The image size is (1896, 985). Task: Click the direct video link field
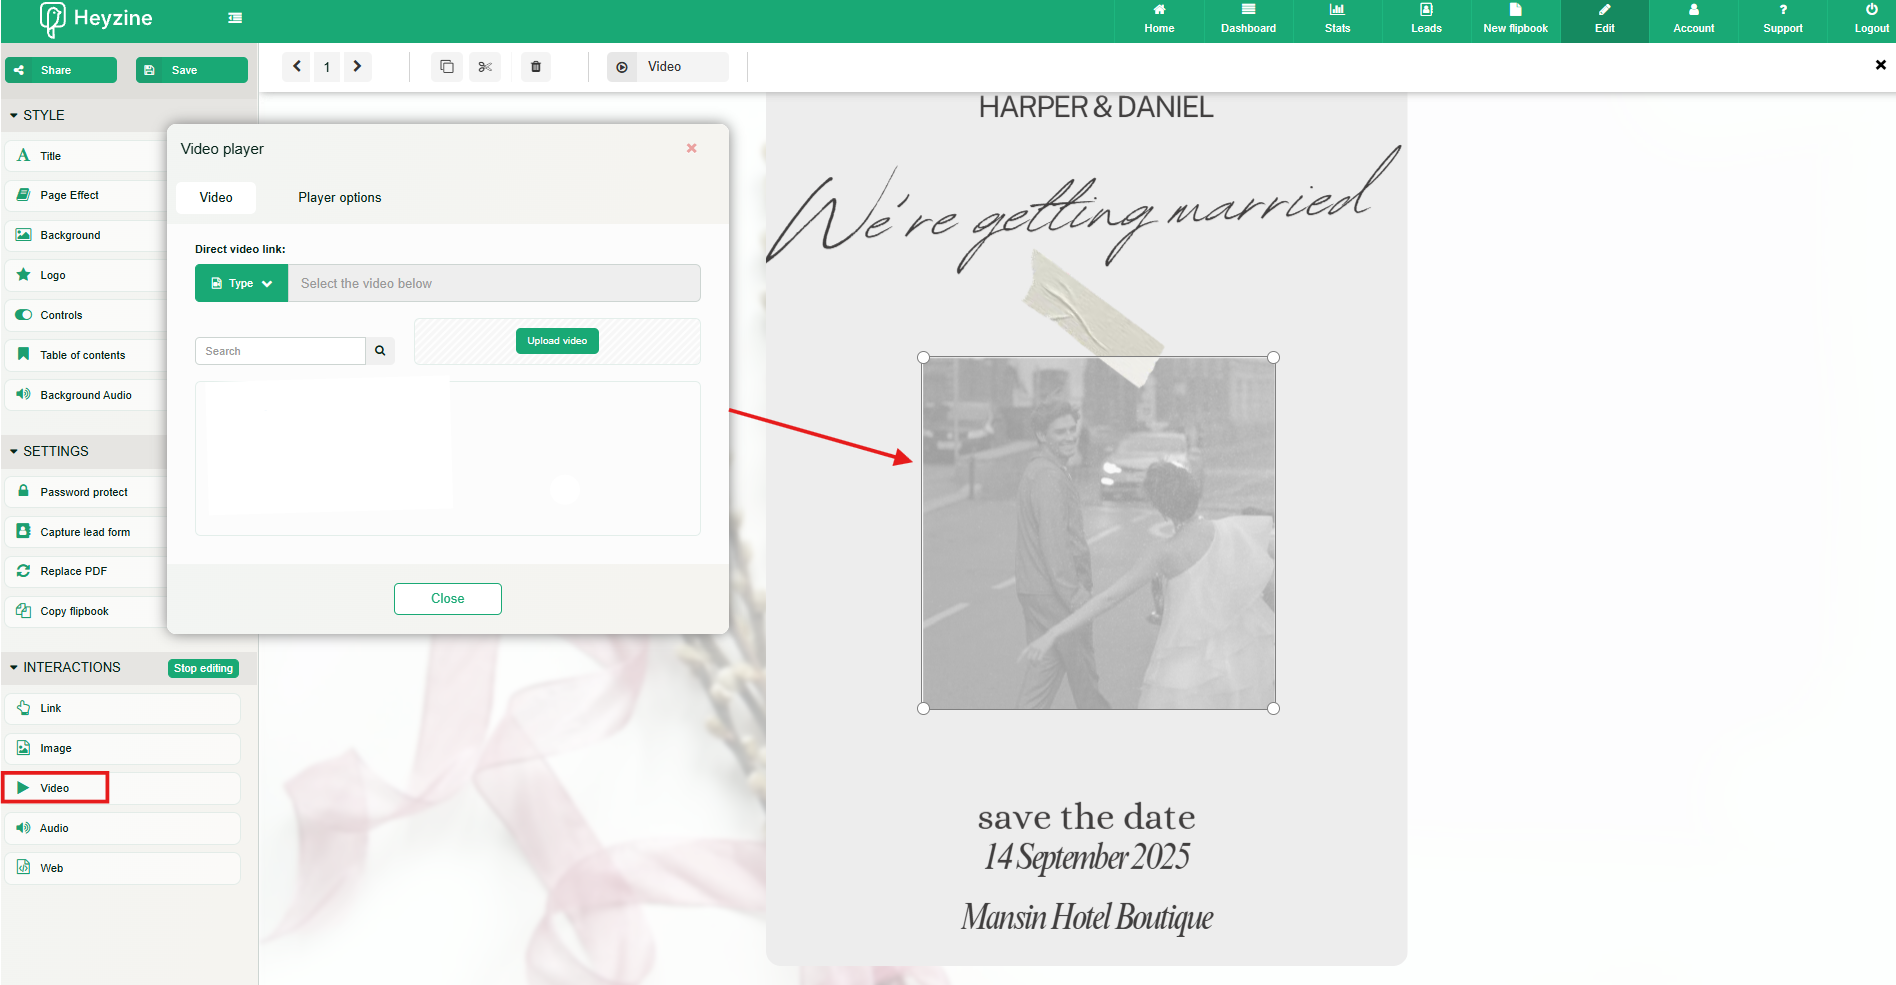(x=494, y=283)
